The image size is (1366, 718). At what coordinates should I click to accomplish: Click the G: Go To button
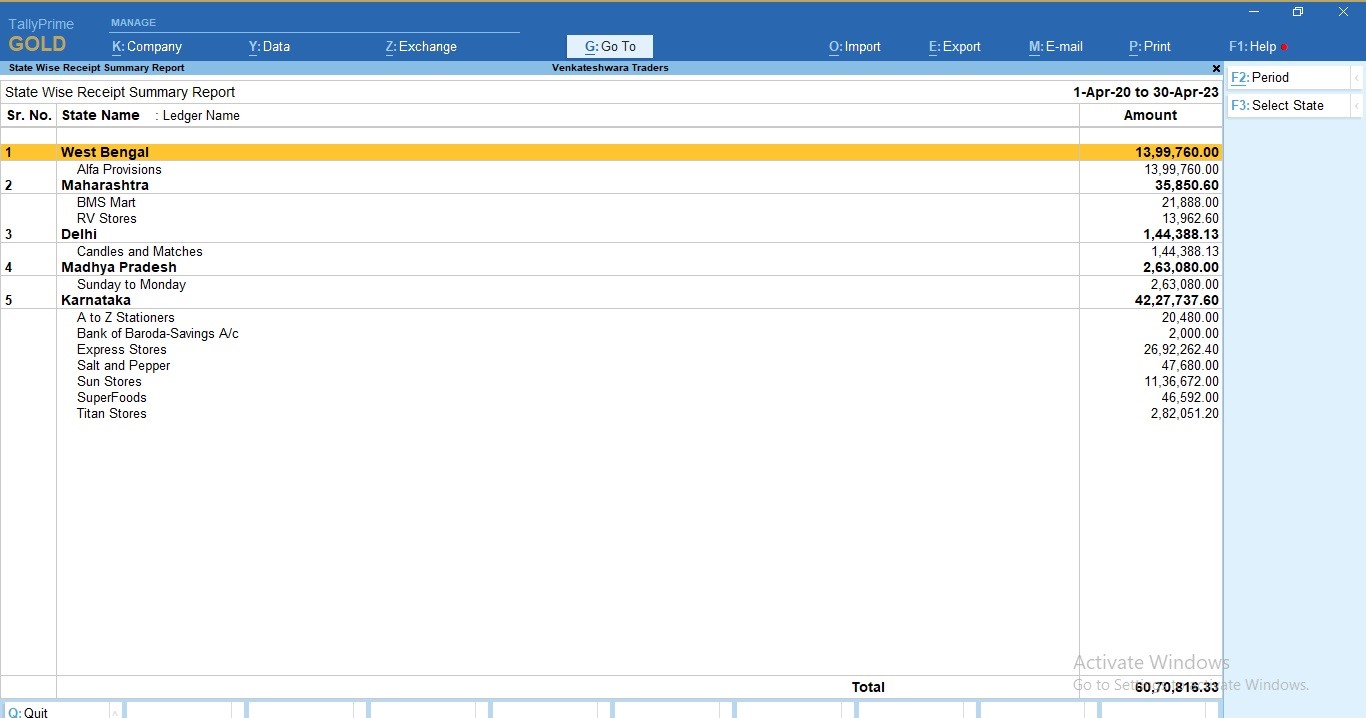(610, 47)
